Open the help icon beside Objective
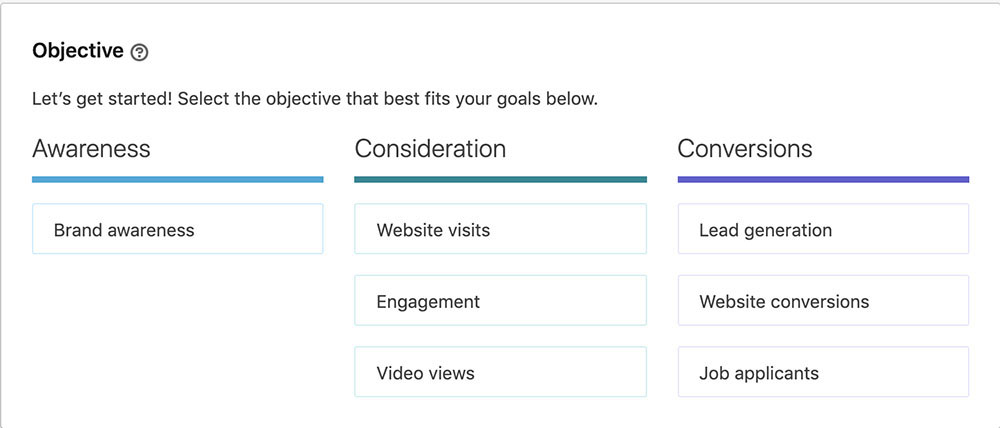This screenshot has height=428, width=1000. point(139,52)
